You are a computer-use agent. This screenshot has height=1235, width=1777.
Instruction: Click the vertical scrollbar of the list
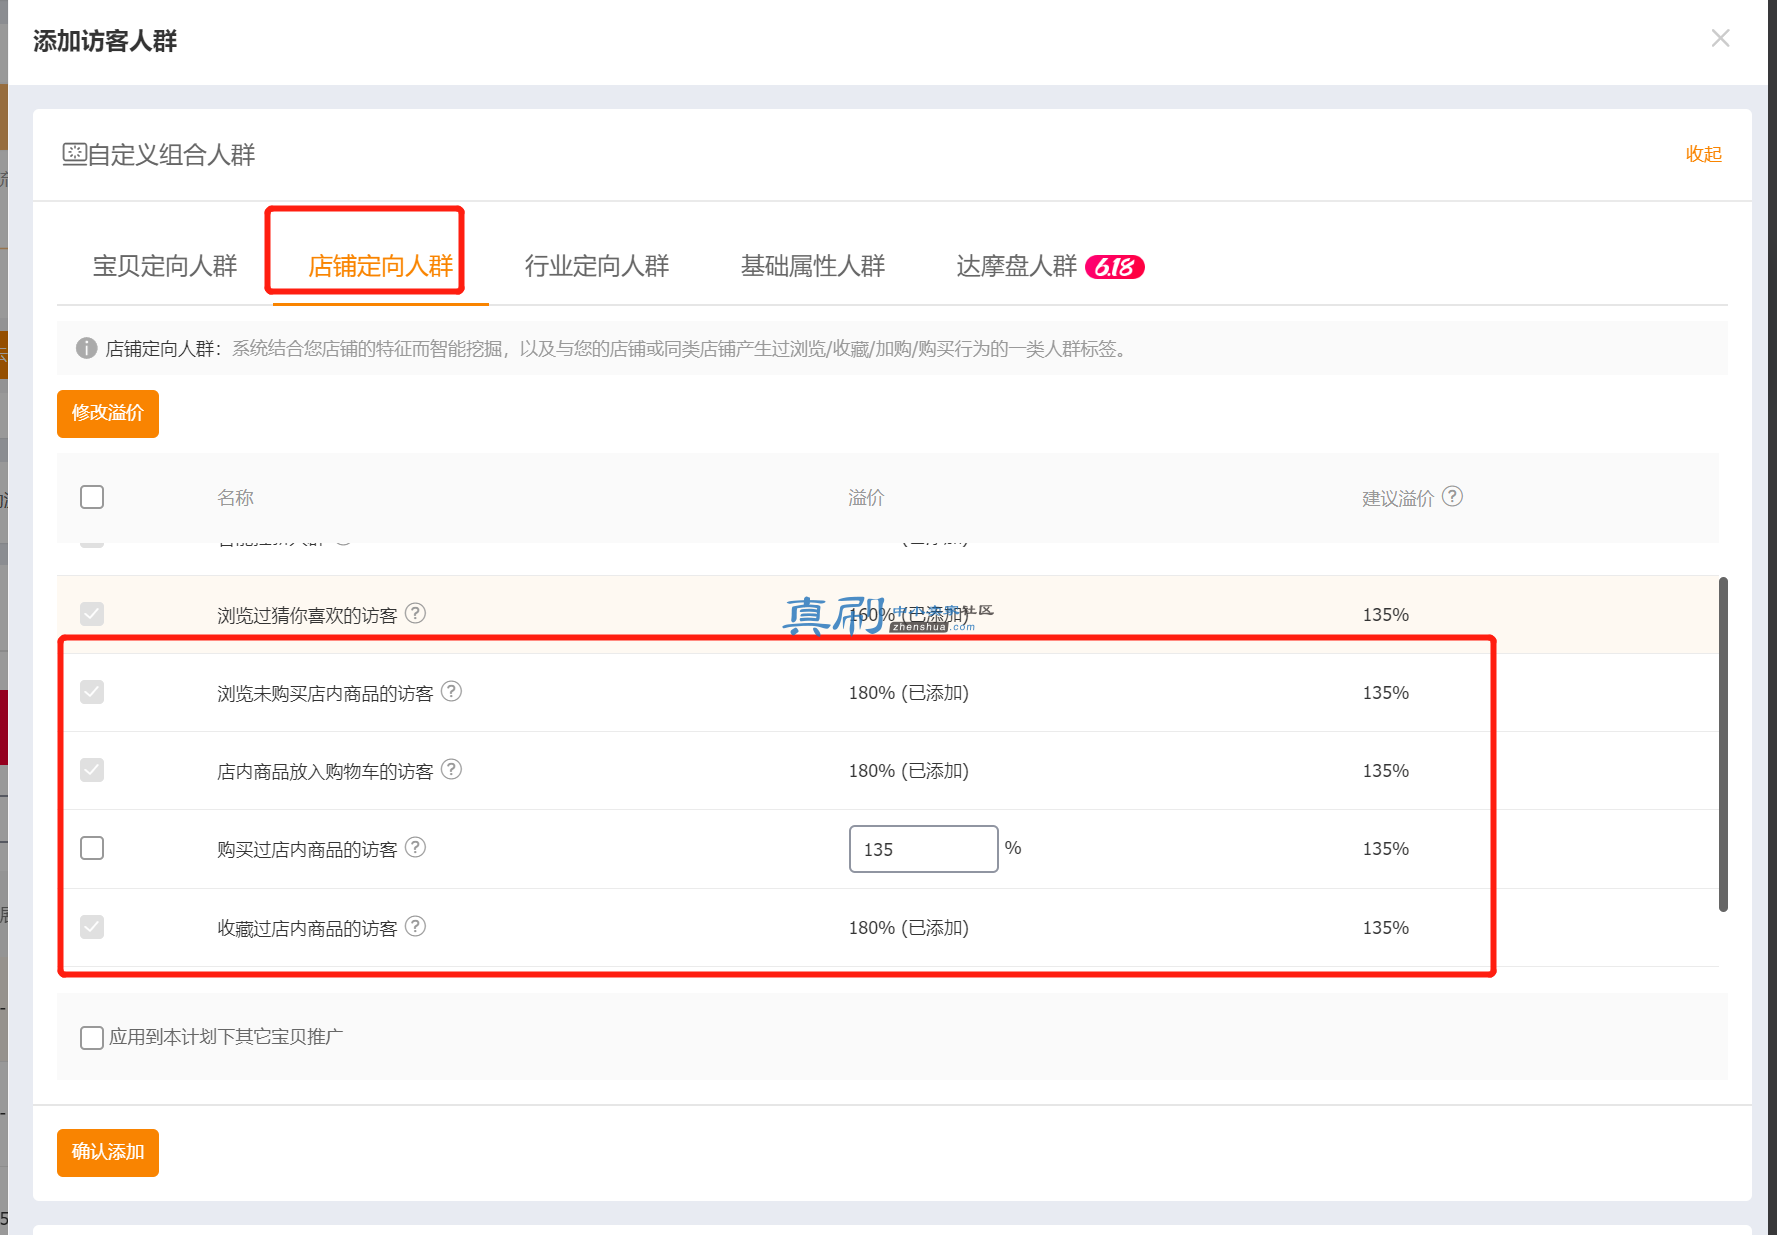pos(1723,744)
